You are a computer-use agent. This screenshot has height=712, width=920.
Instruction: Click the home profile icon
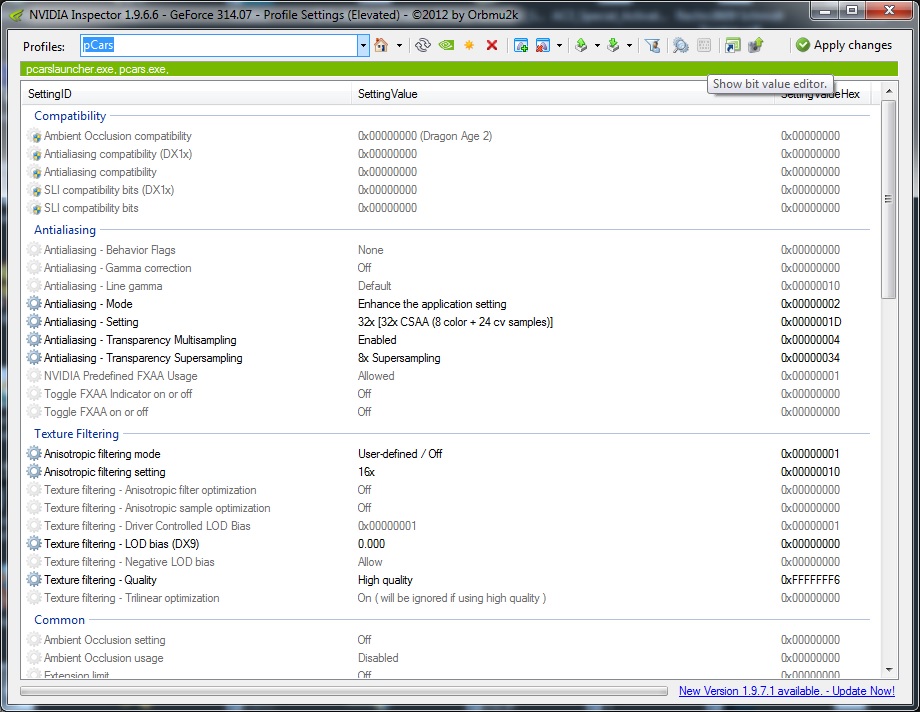point(381,45)
